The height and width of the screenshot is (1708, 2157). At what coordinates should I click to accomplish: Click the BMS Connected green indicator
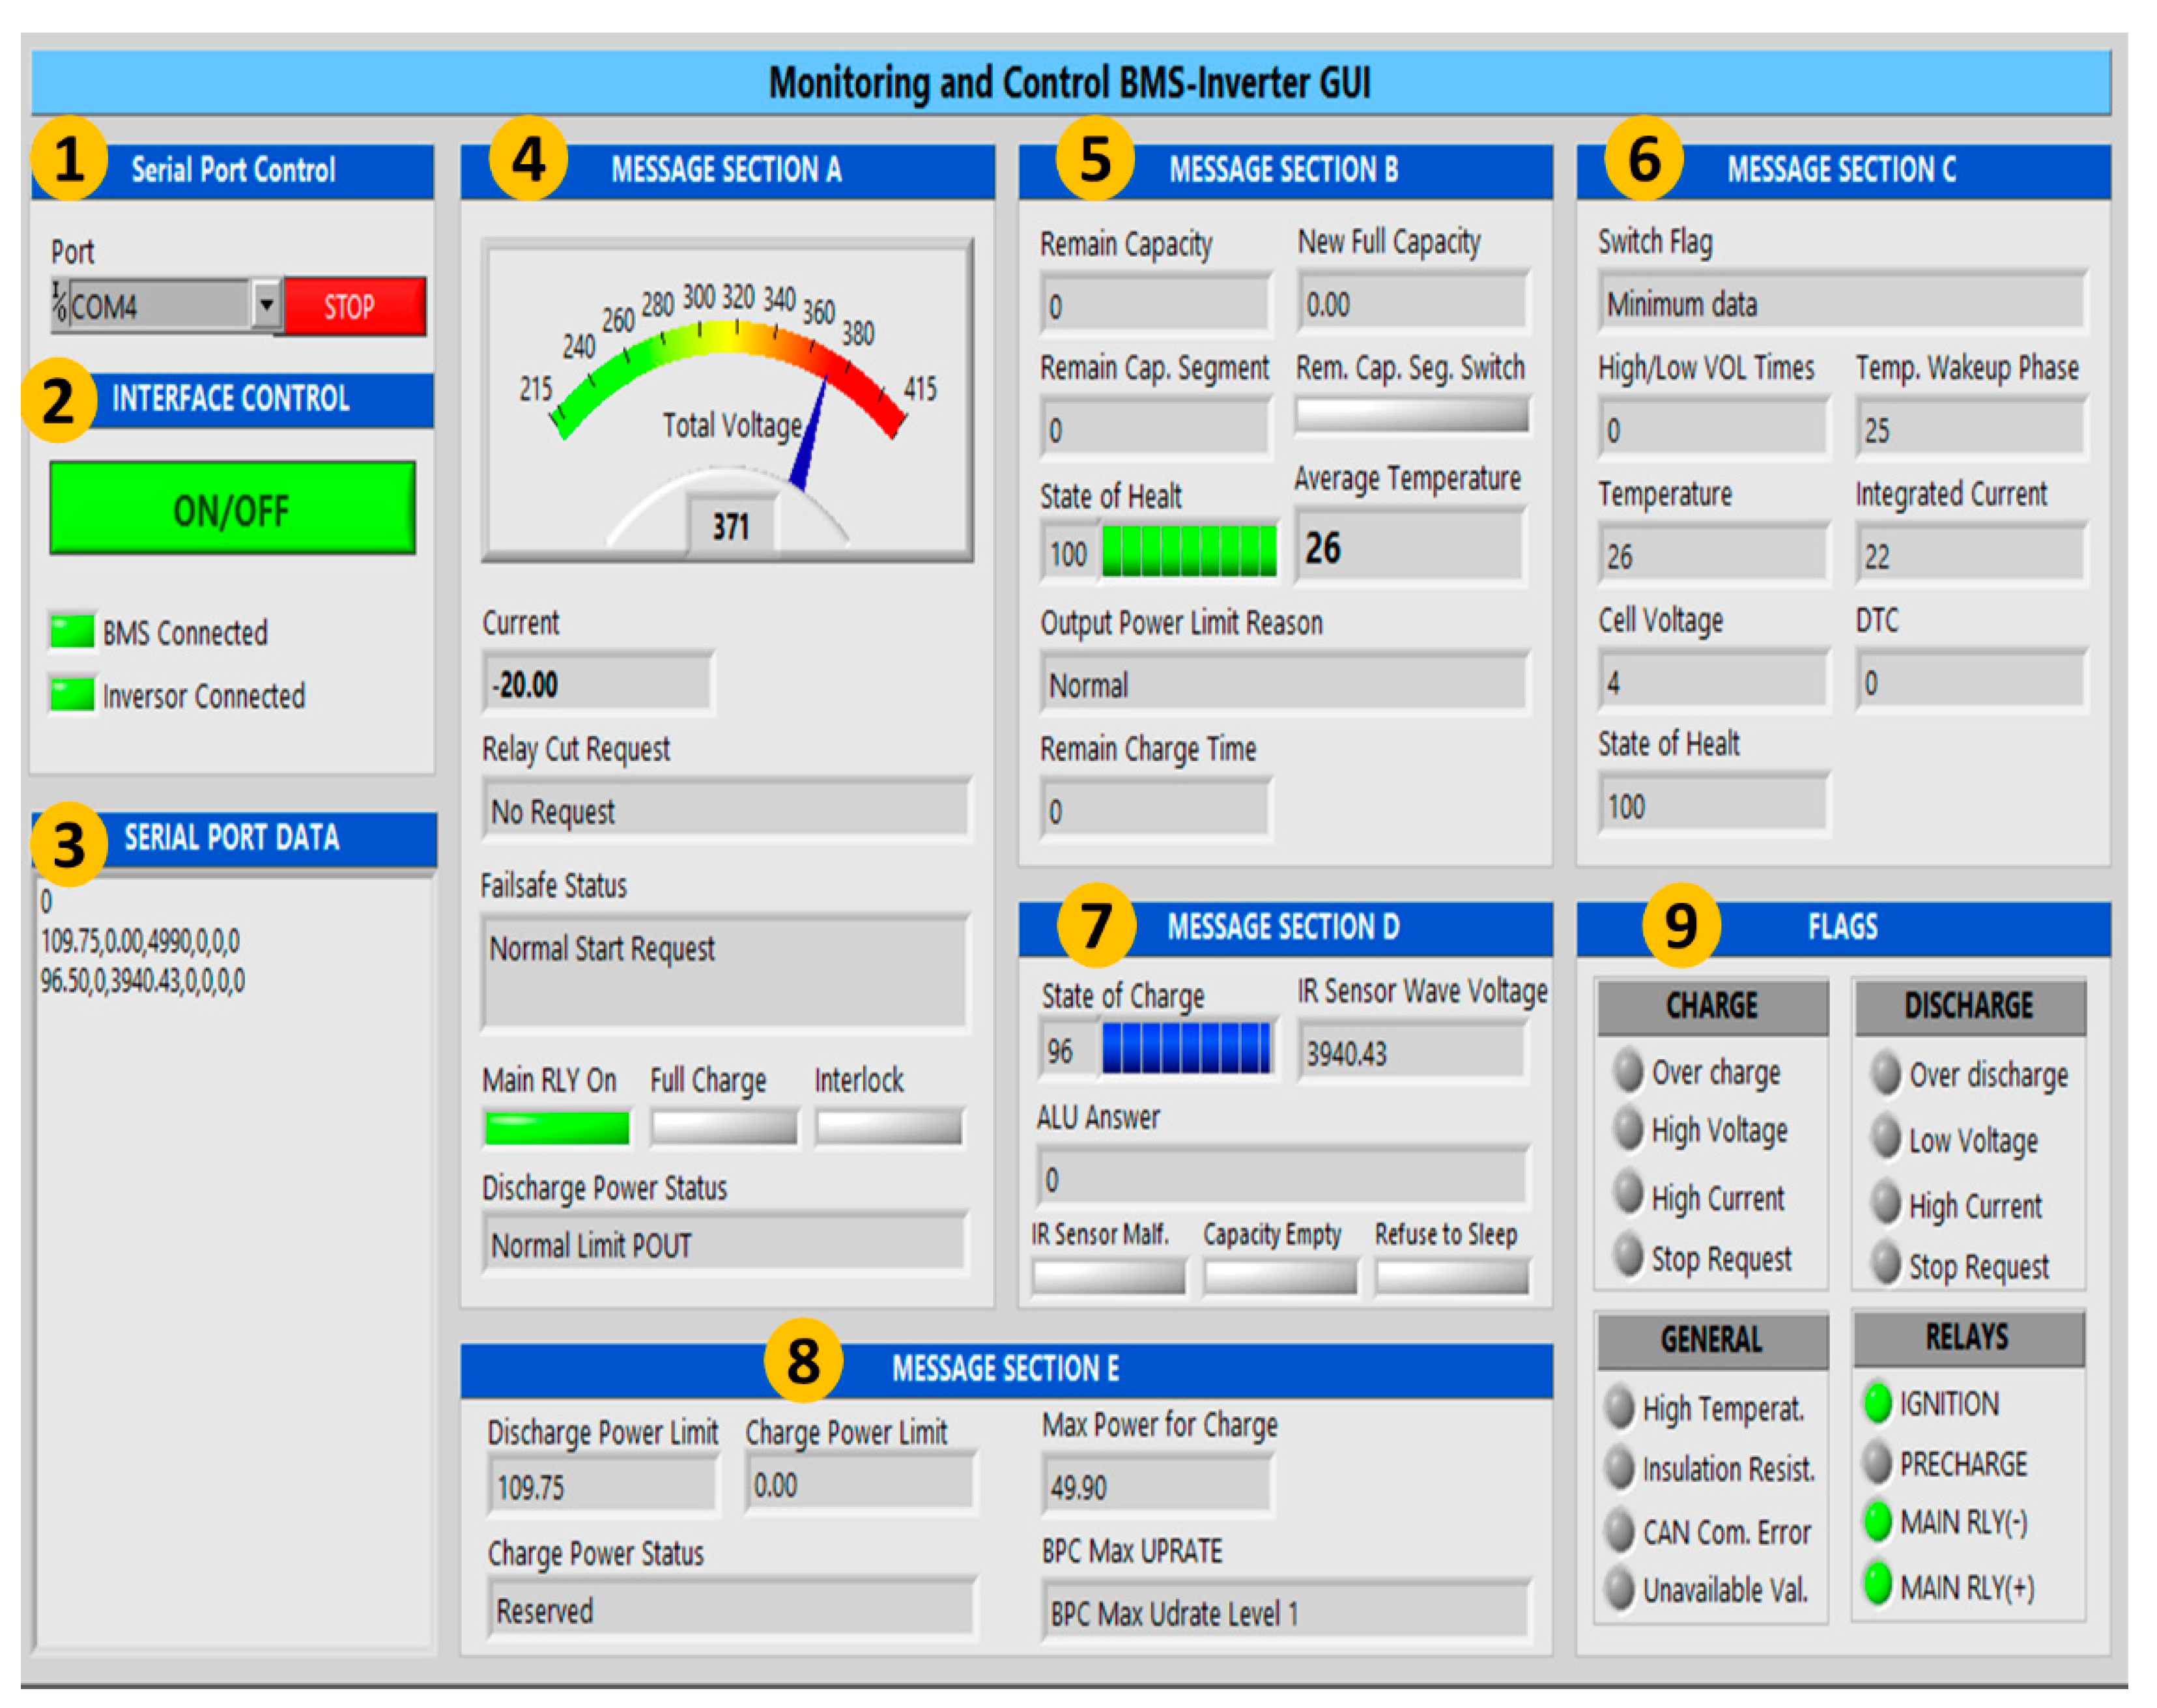coord(72,632)
